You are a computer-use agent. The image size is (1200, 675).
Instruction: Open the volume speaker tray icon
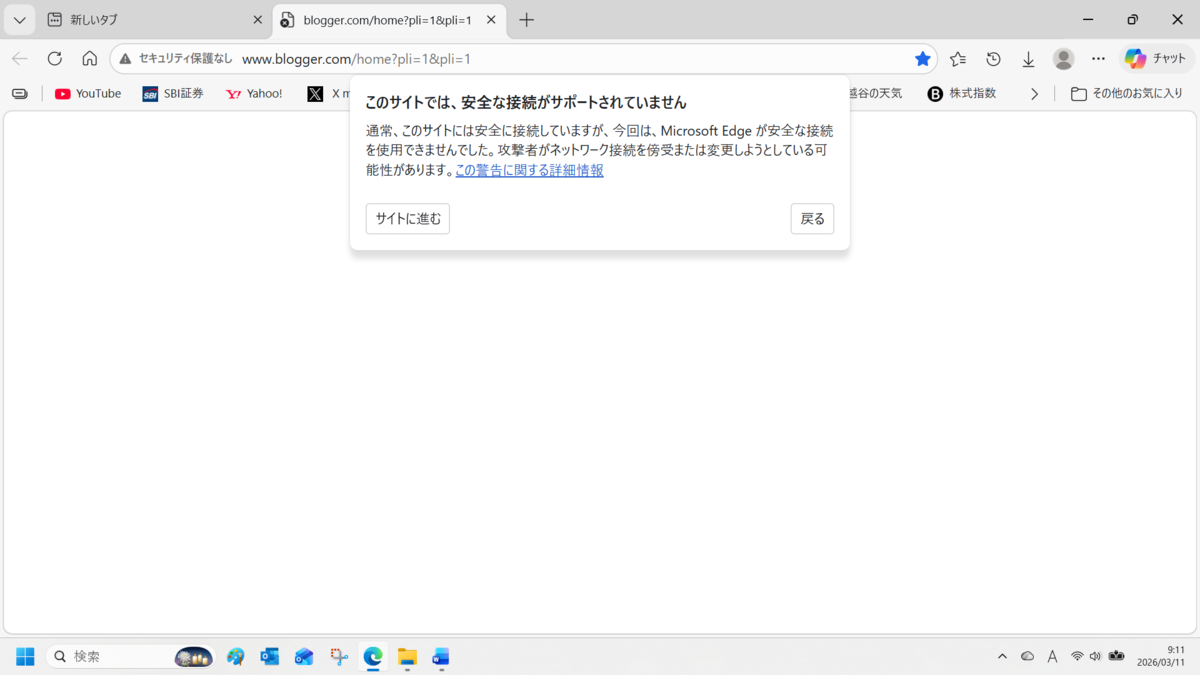click(1095, 657)
